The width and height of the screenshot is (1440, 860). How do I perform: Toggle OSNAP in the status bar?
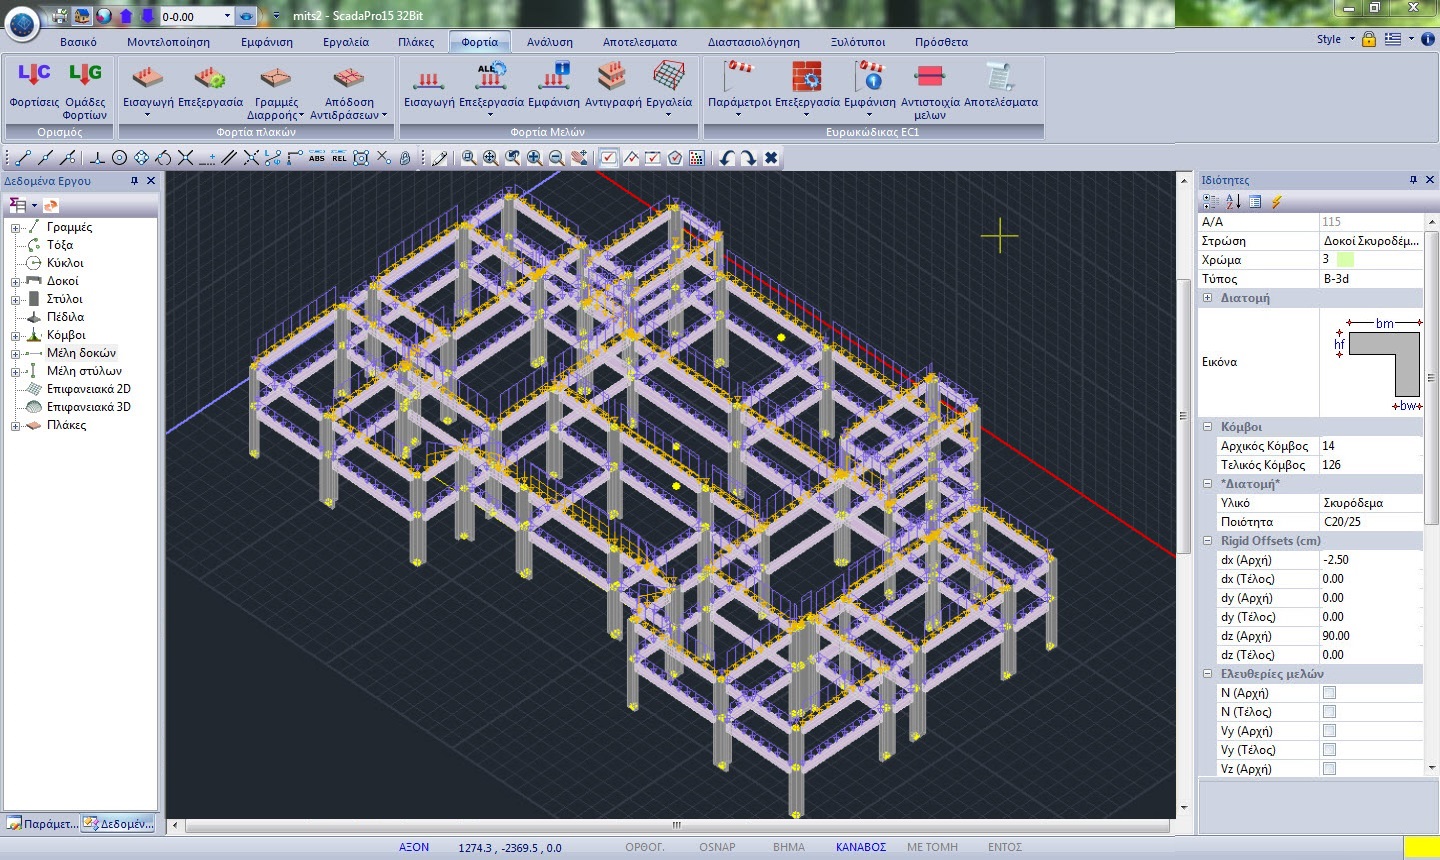pos(717,847)
